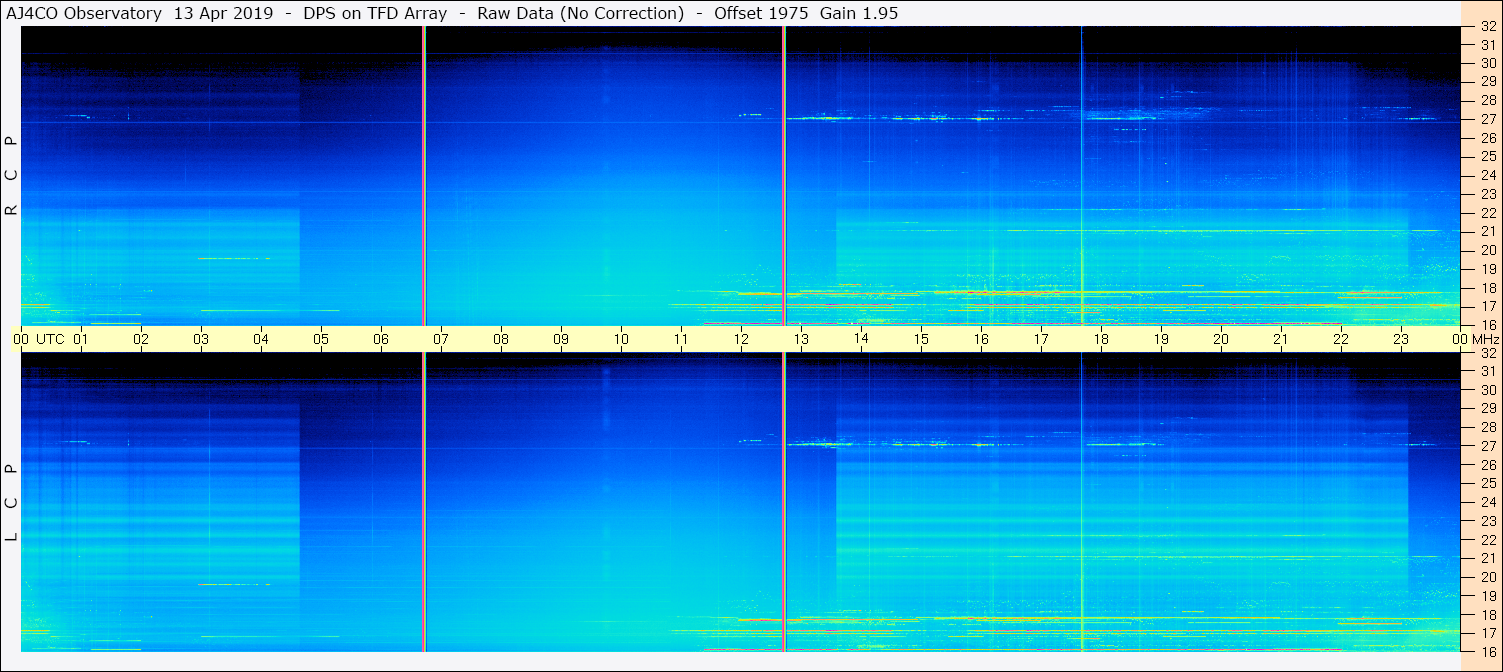Click the hour tick label reading '16' on the time axis
Viewport: 1503px width, 672px height.
981,339
